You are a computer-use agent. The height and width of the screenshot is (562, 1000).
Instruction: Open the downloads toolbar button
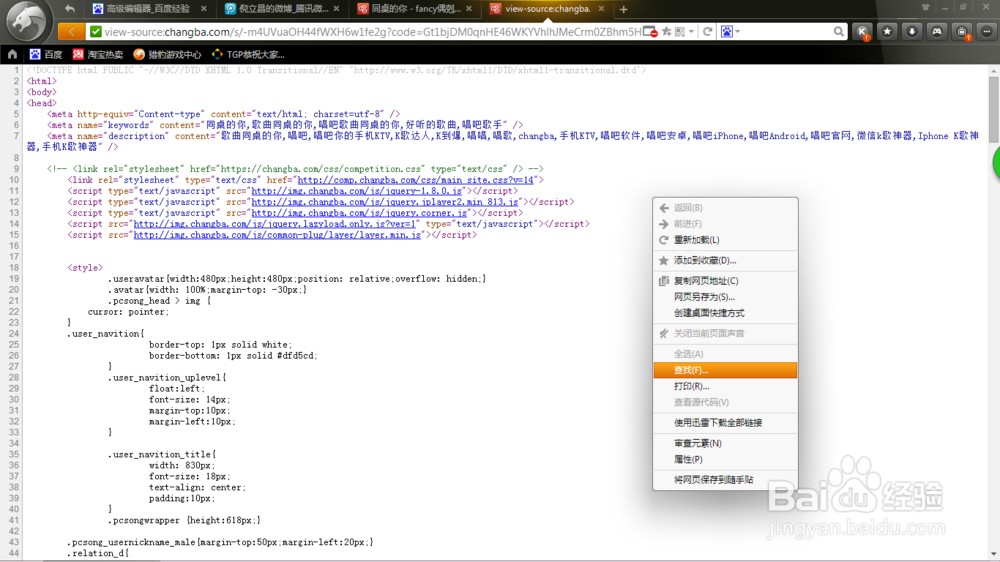pyautogui.click(x=912, y=31)
